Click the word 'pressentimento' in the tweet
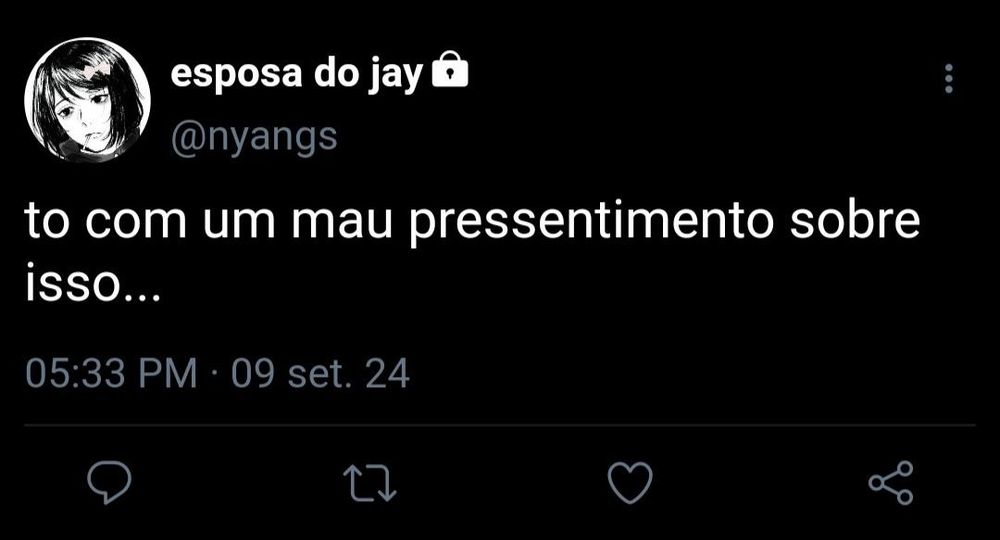Viewport: 1000px width, 540px height. [x=591, y=223]
